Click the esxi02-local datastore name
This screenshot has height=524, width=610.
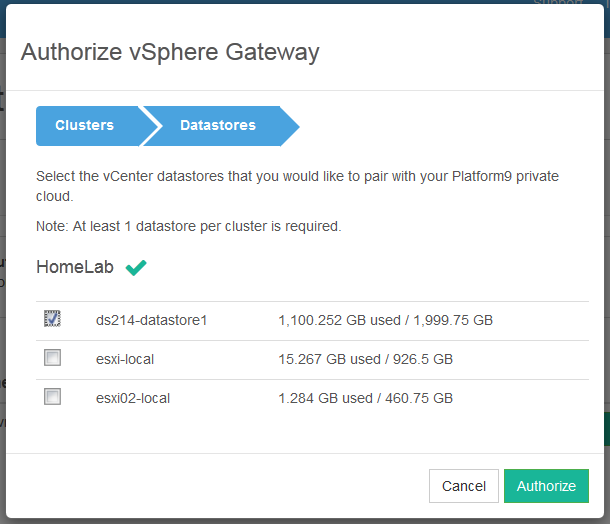click(132, 398)
